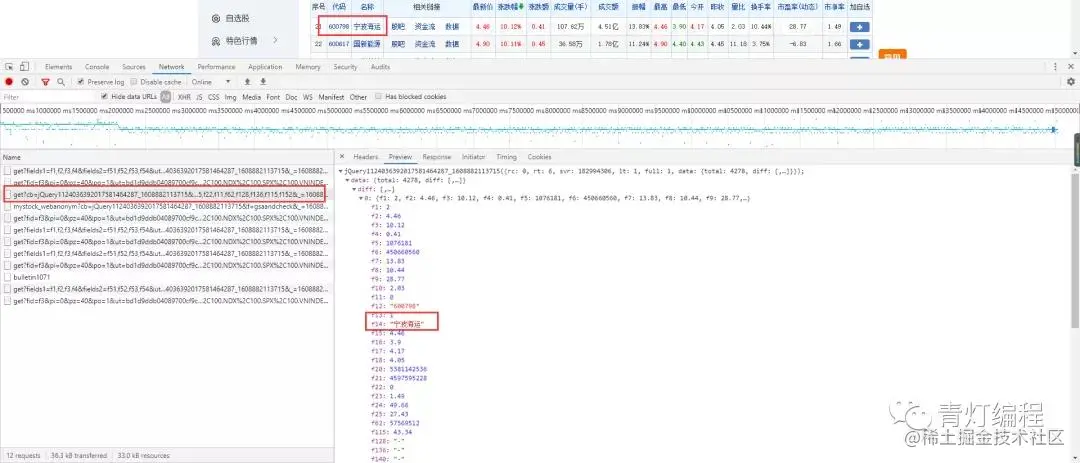Filter requests by Doc

tap(291, 97)
